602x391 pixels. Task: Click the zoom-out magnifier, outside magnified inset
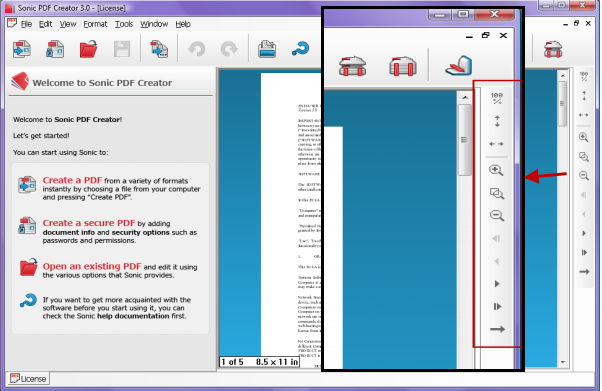584,176
